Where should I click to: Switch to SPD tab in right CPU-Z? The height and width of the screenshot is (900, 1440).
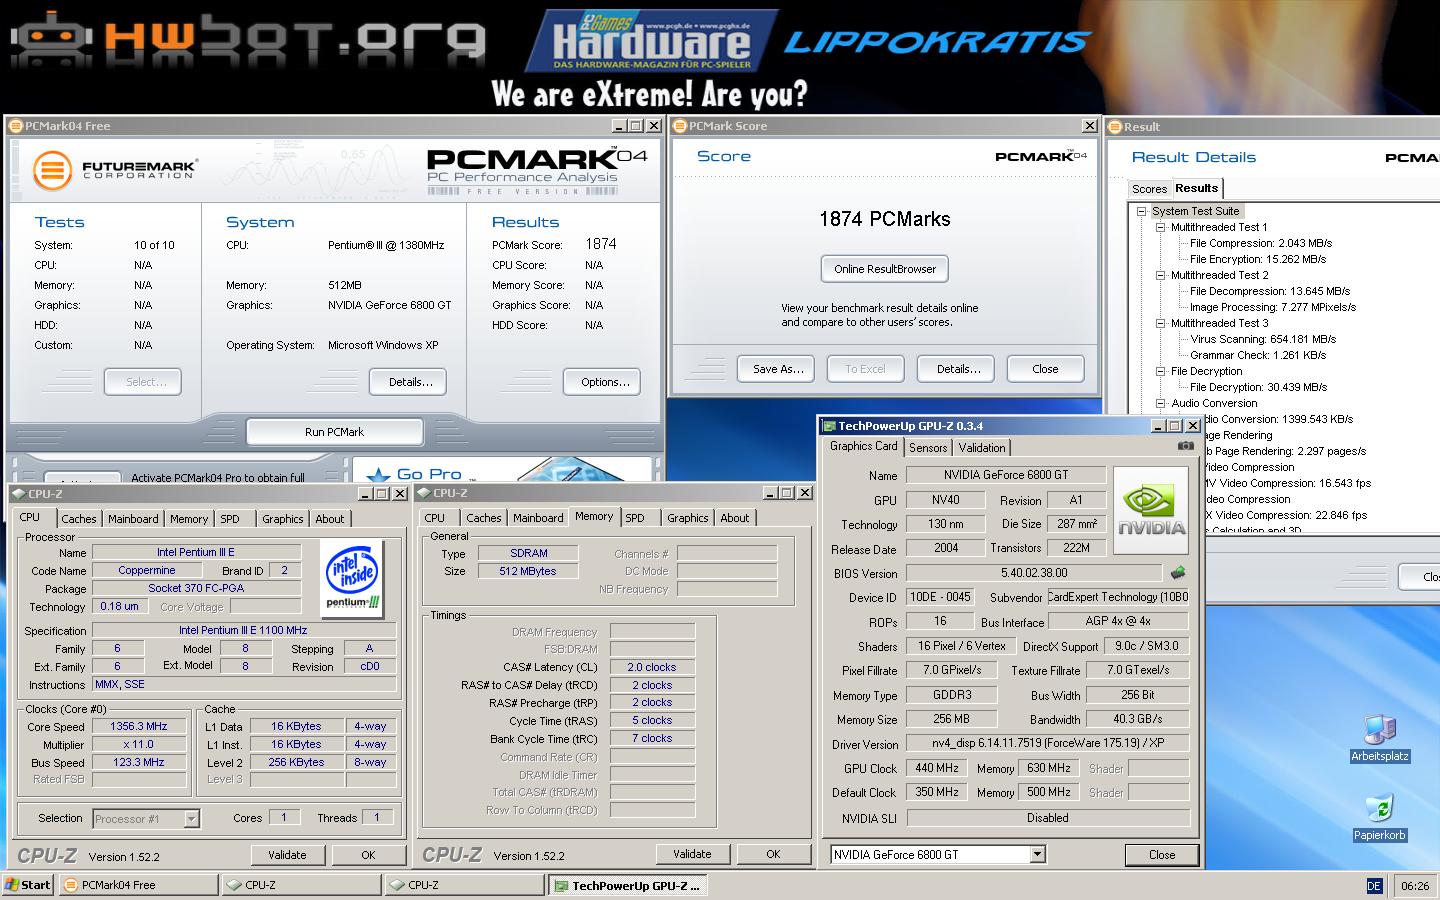pos(635,518)
